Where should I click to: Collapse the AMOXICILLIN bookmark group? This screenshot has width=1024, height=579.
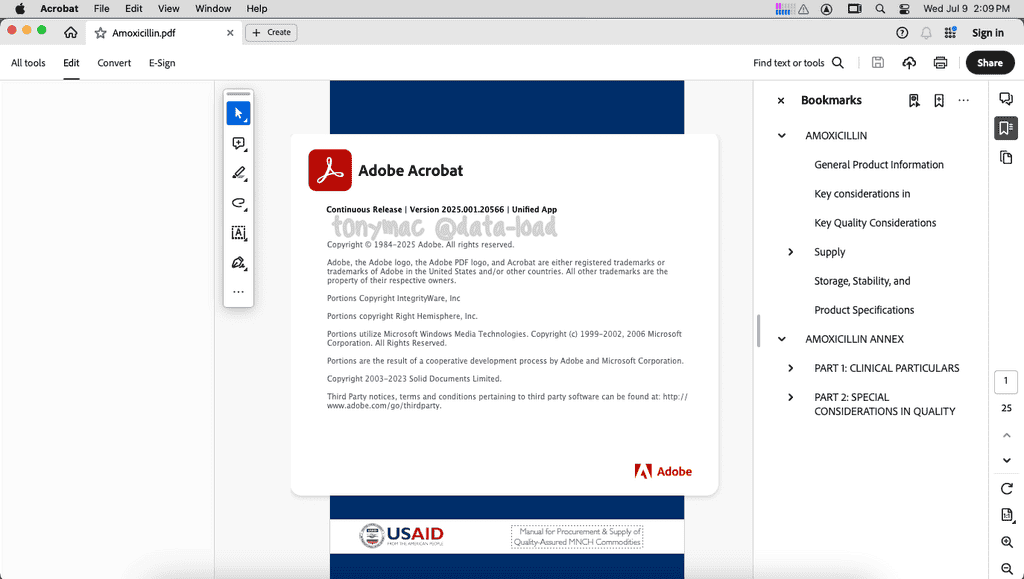[782, 136]
